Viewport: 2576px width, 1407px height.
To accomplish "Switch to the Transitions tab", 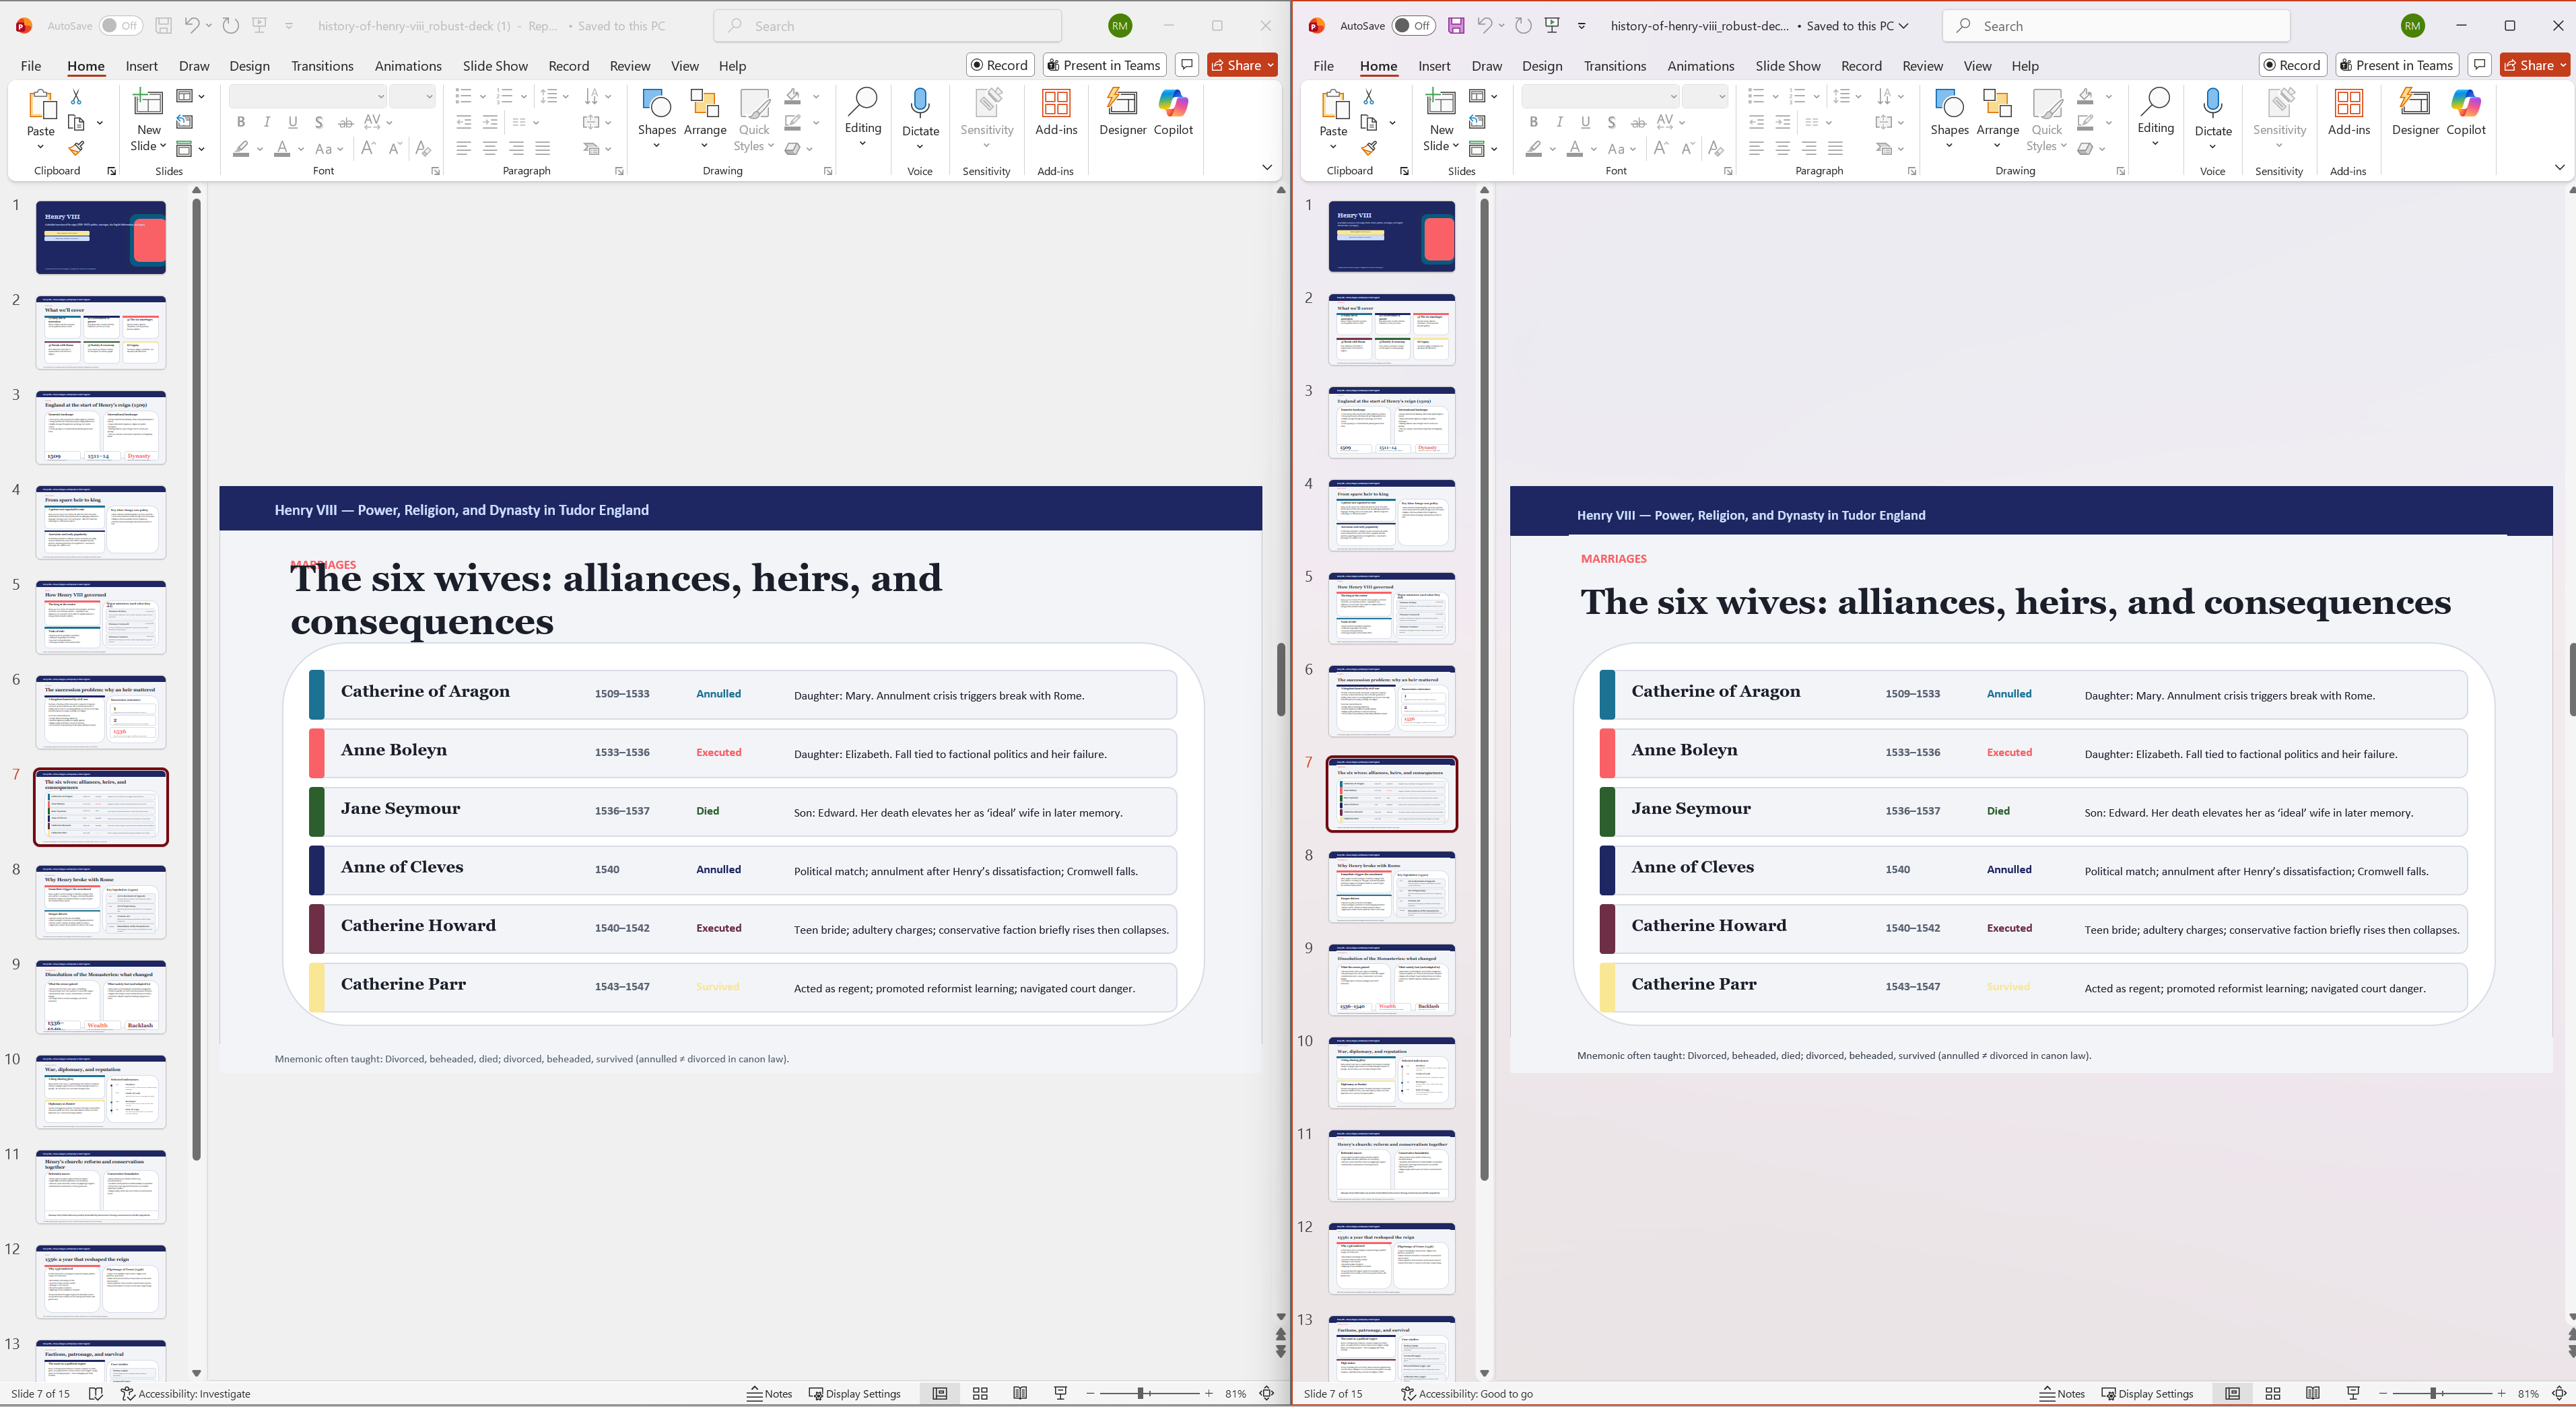I will 322,65.
